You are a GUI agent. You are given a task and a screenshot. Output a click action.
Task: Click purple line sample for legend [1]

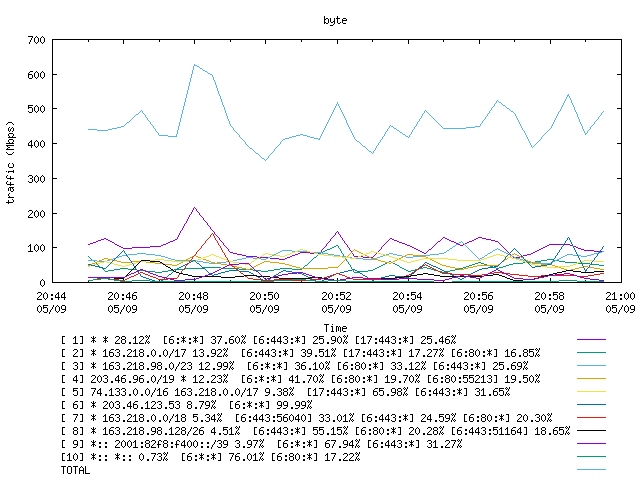click(591, 340)
